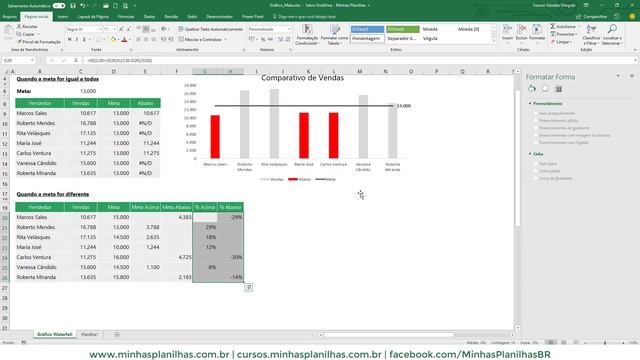Select Linha de Gradiente radio option

tap(536, 178)
